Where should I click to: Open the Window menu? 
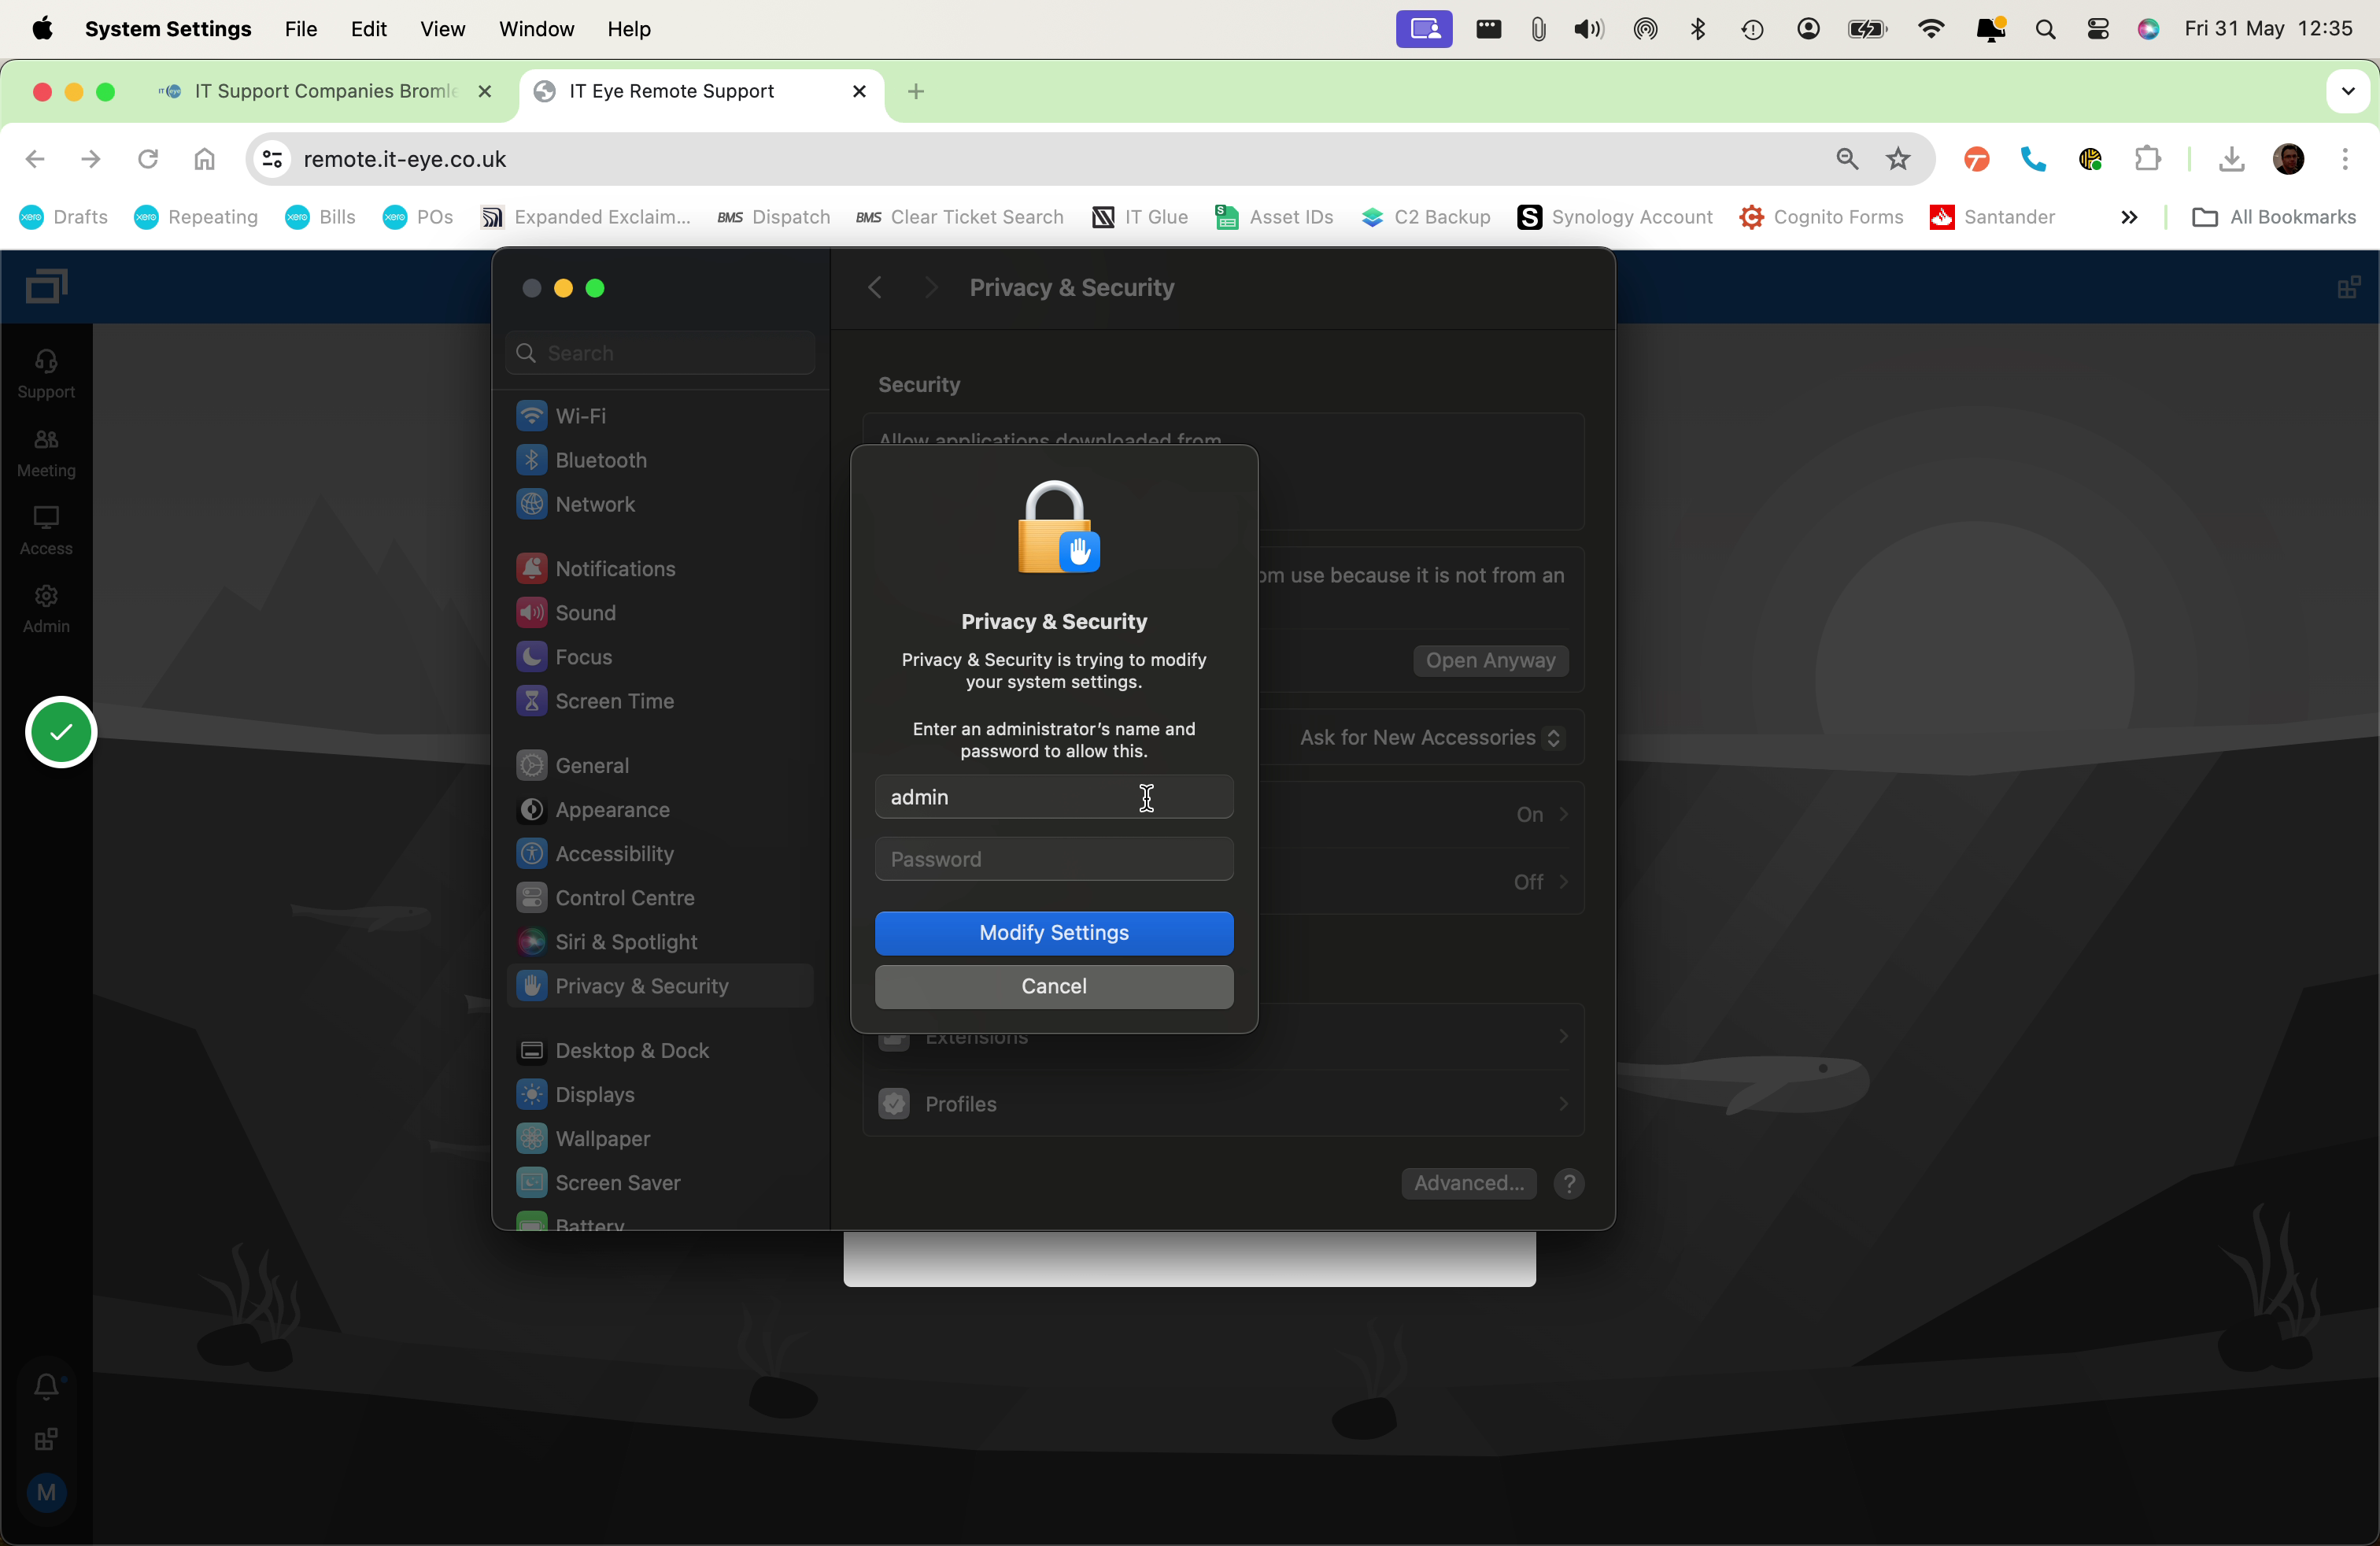[x=536, y=28]
